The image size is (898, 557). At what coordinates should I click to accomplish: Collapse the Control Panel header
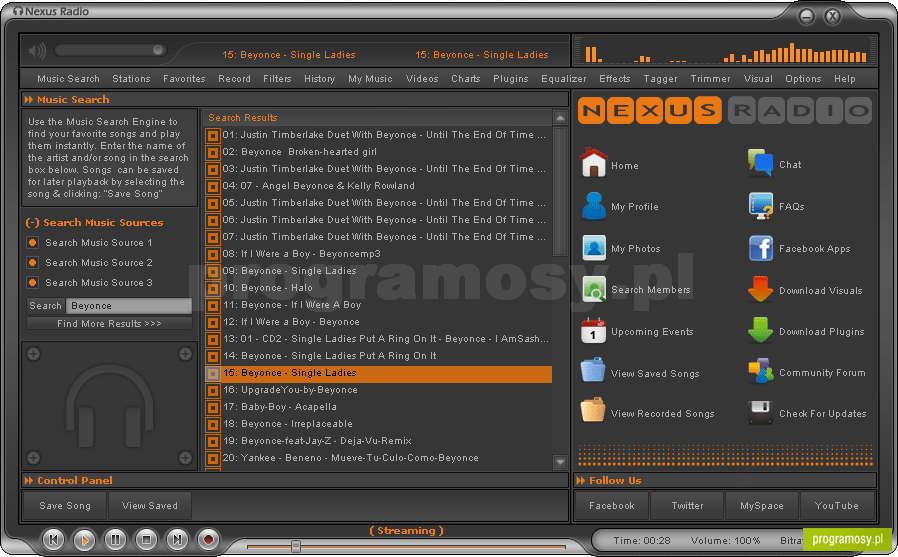click(29, 480)
